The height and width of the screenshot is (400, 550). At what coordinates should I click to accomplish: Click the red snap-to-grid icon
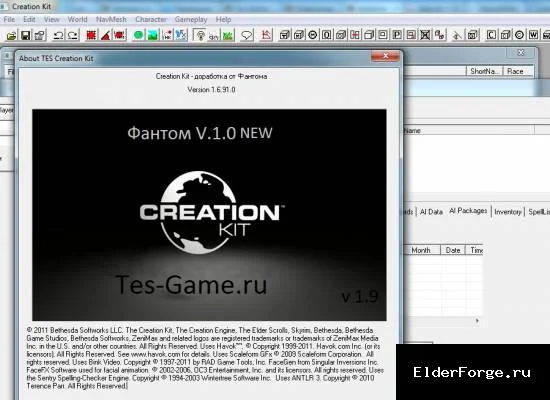pos(91,35)
